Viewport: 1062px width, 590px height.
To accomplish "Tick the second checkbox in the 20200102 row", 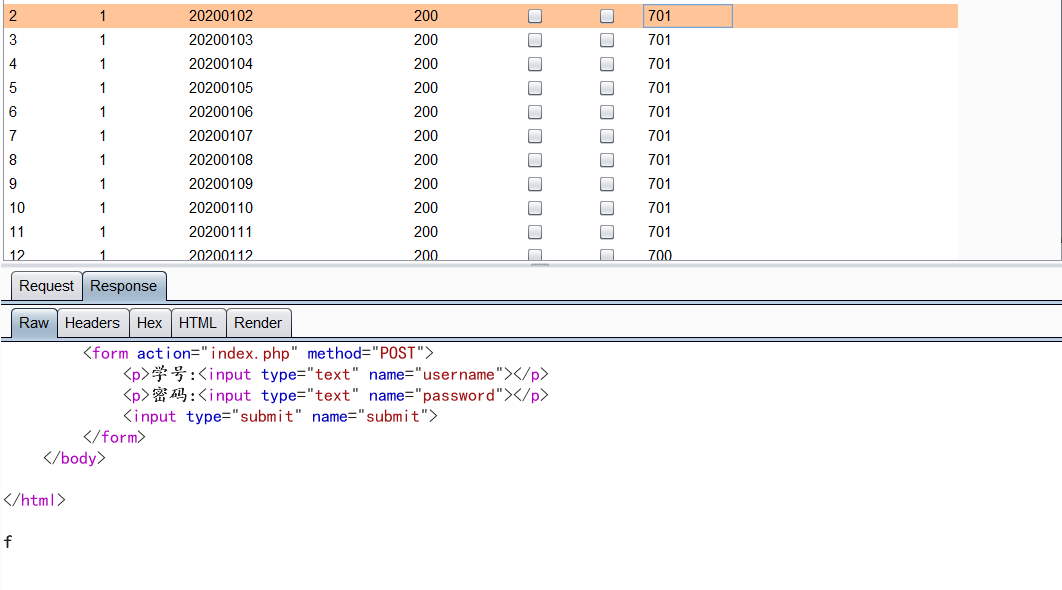I will 607,16.
